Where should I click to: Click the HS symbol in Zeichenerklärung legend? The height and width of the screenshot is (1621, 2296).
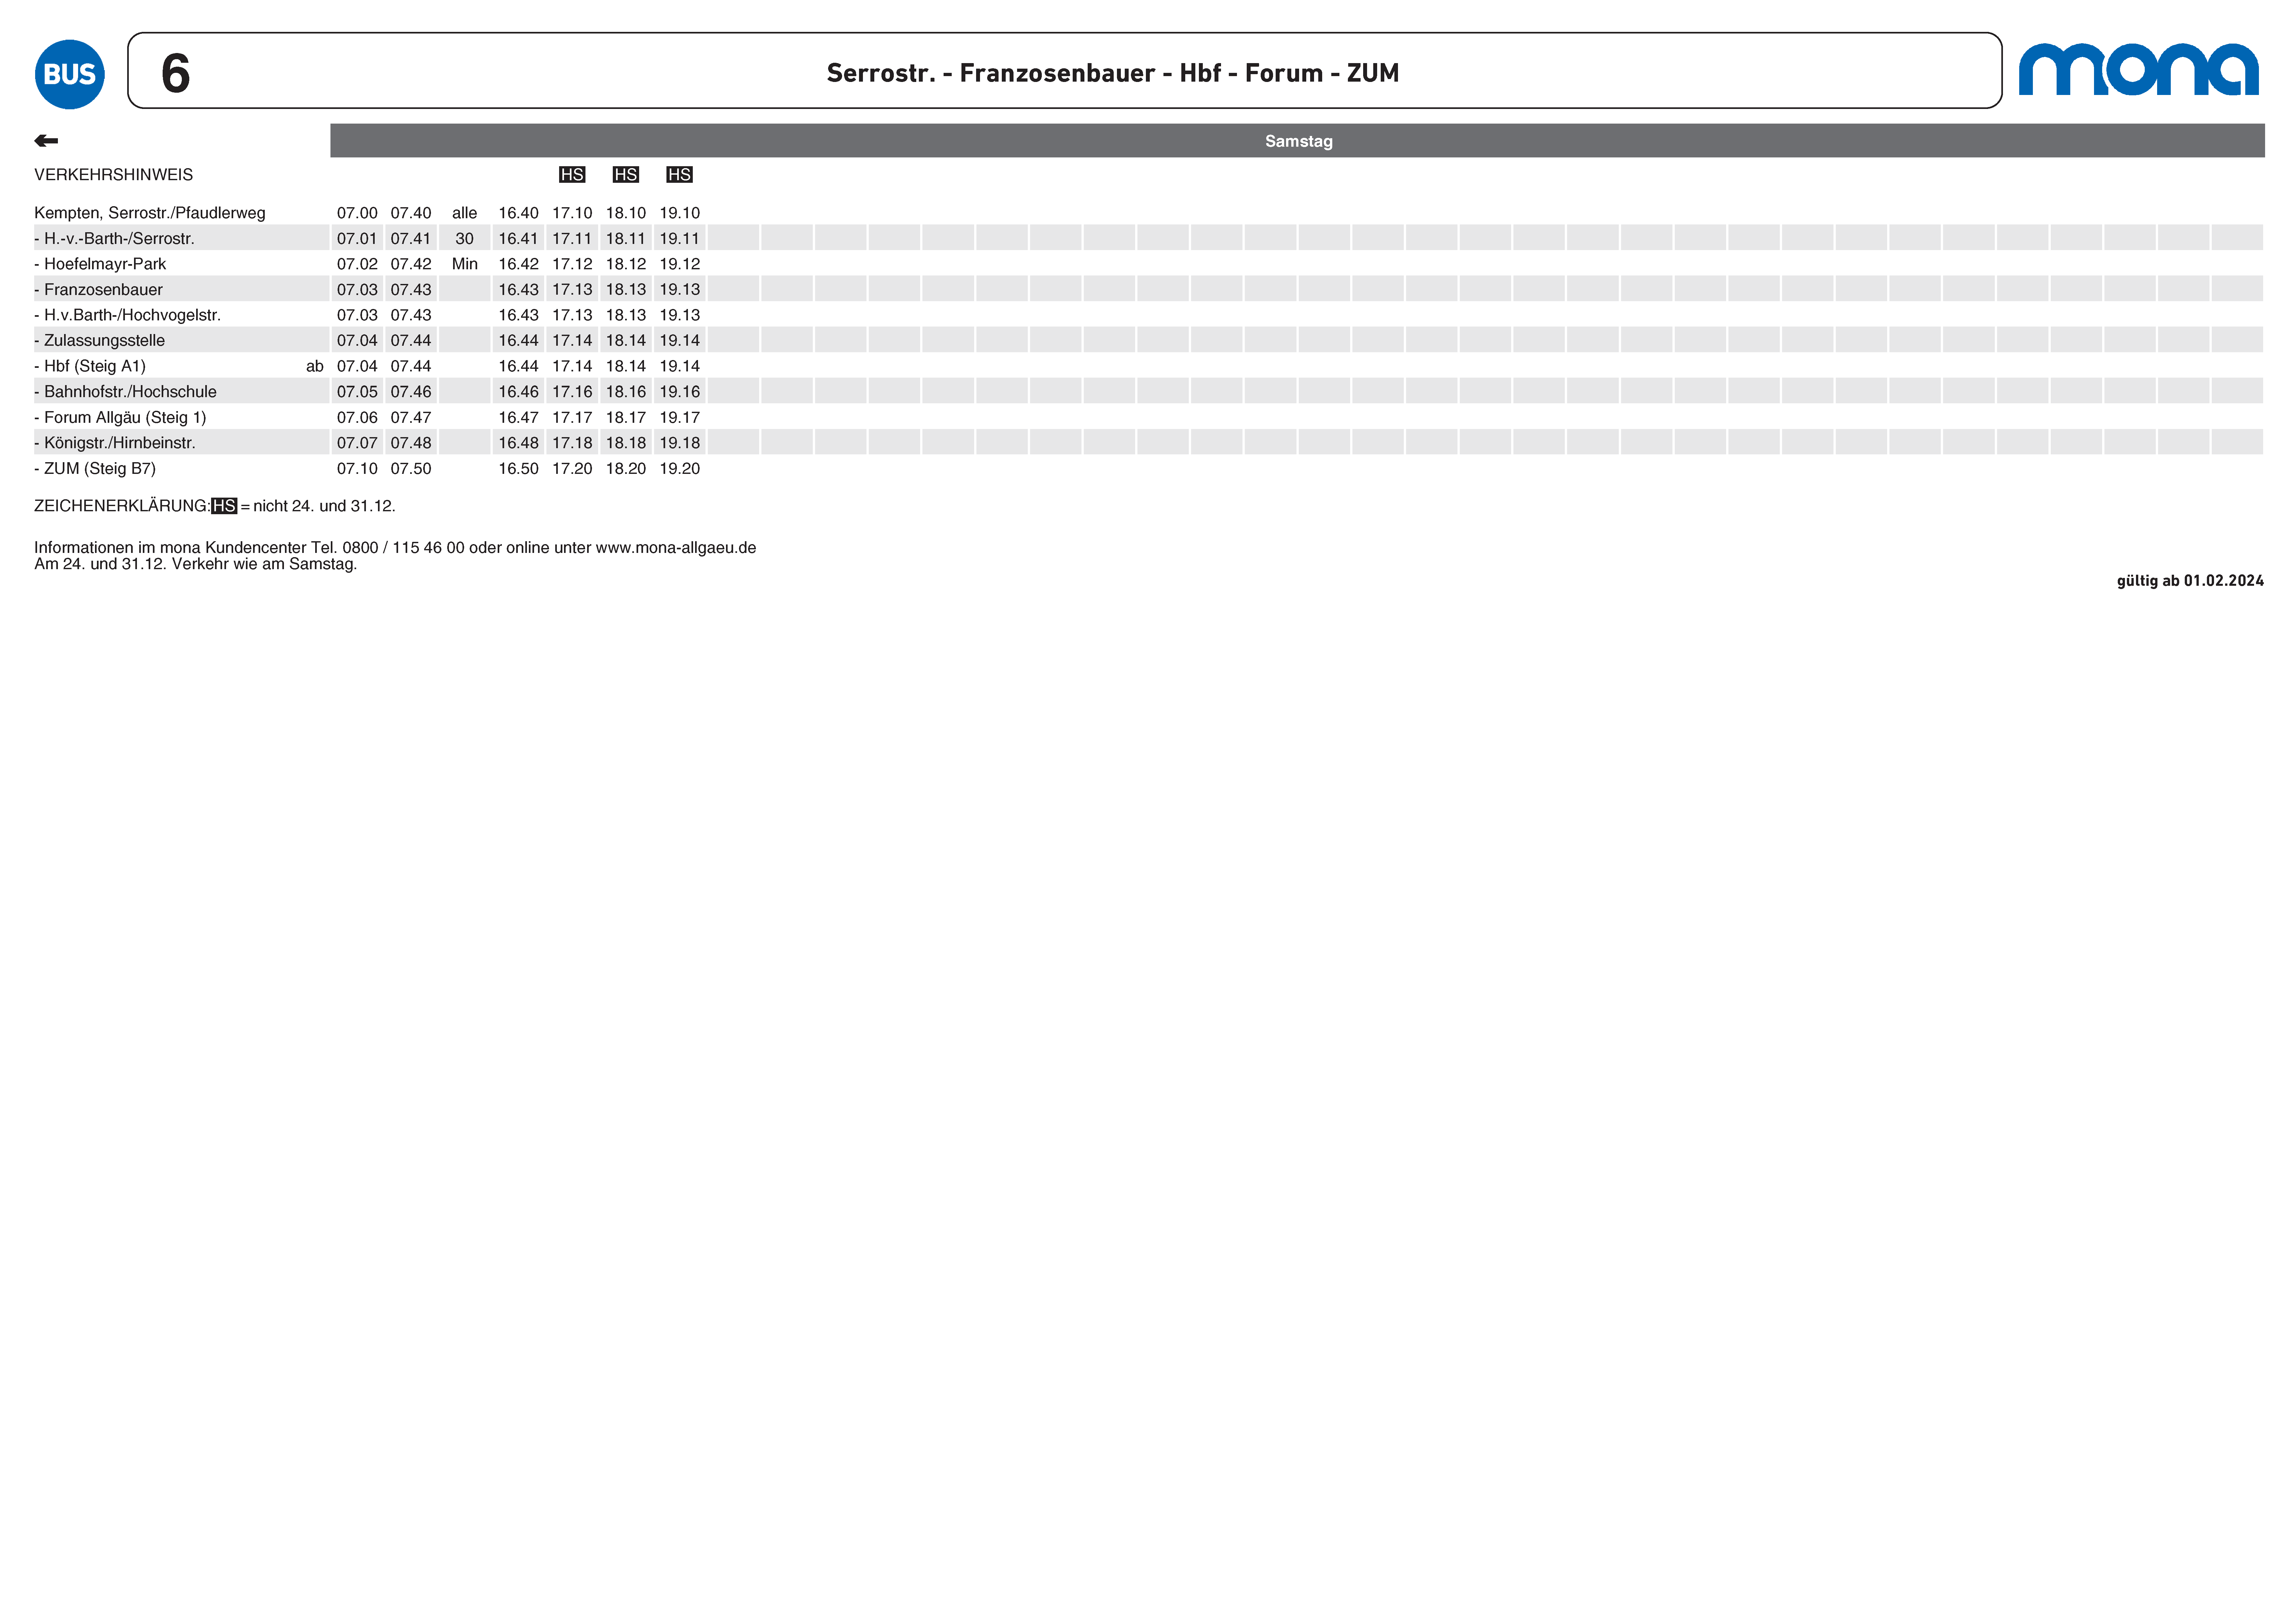pos(224,506)
